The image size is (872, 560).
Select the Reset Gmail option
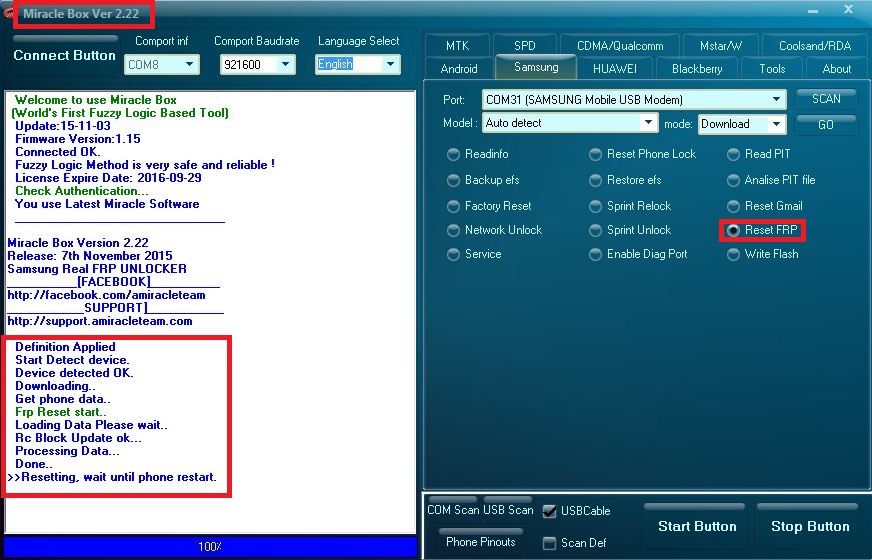click(x=734, y=206)
